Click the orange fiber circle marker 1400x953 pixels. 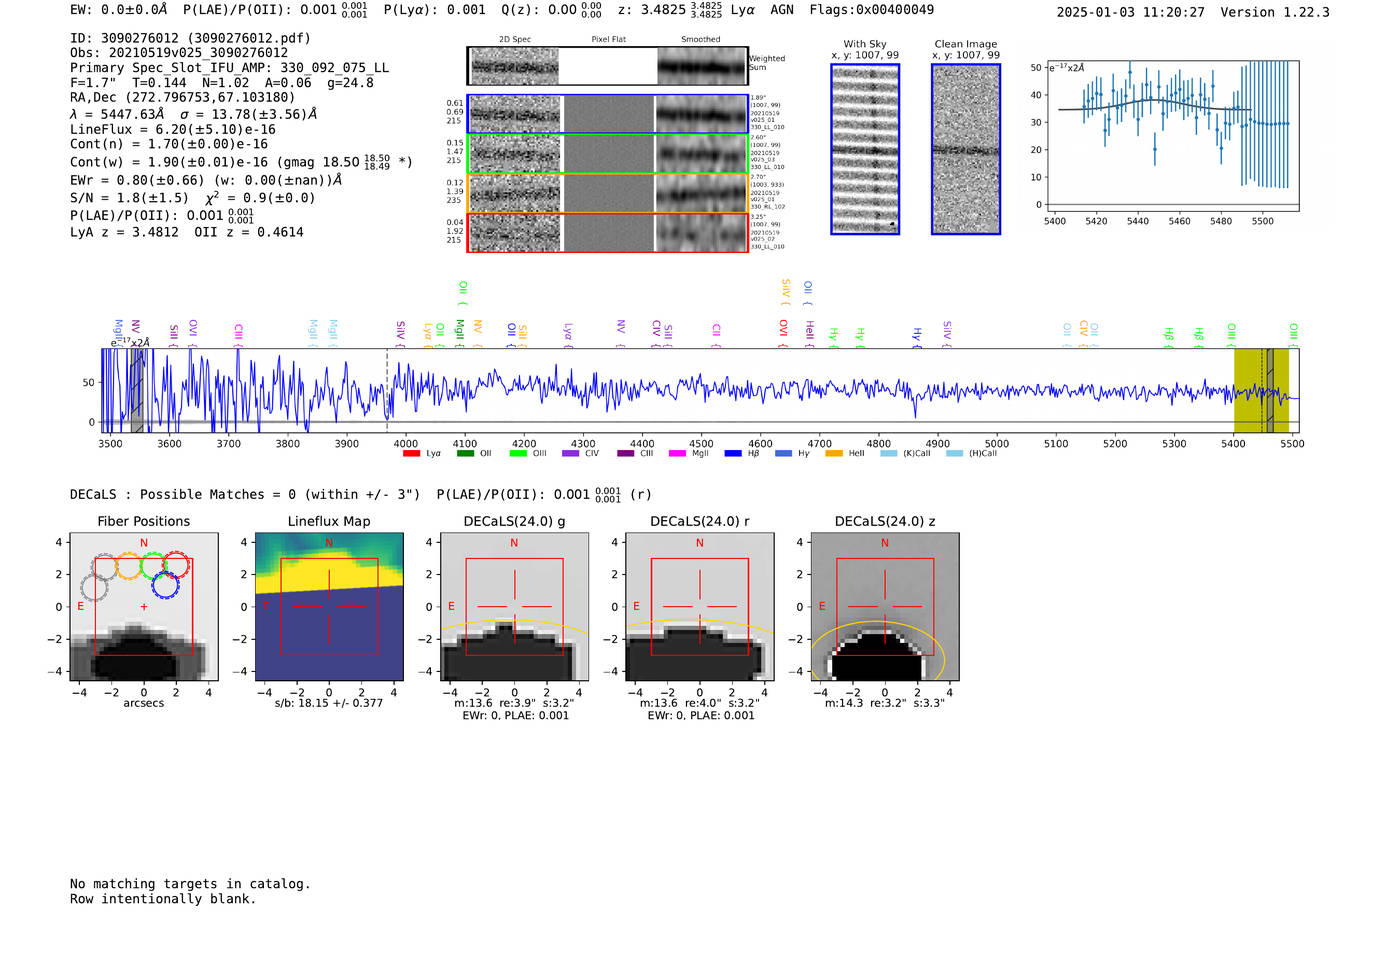[128, 567]
